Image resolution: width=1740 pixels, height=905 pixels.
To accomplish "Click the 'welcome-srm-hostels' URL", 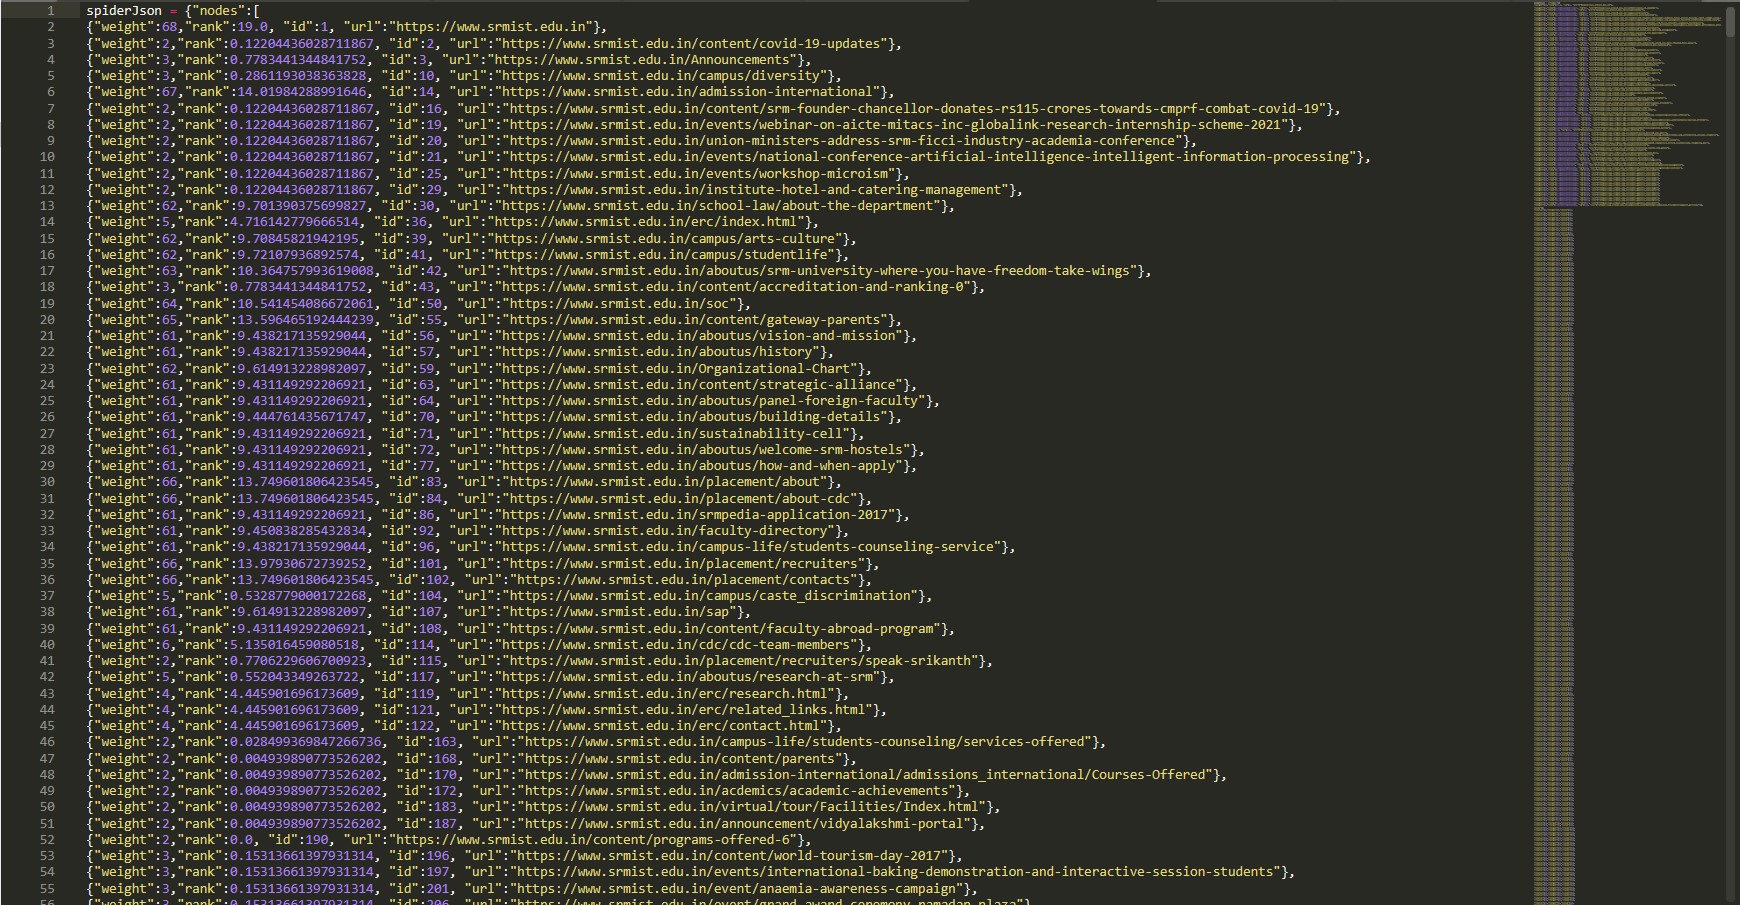I will coord(702,450).
